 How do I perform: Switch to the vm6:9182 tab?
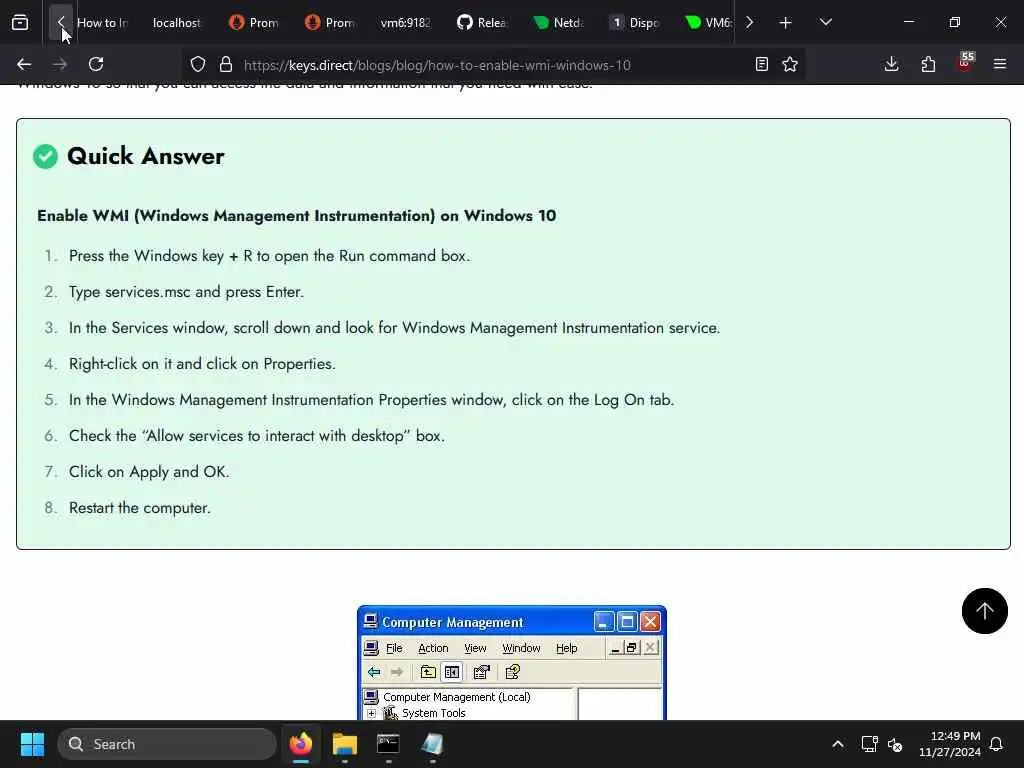coord(406,23)
